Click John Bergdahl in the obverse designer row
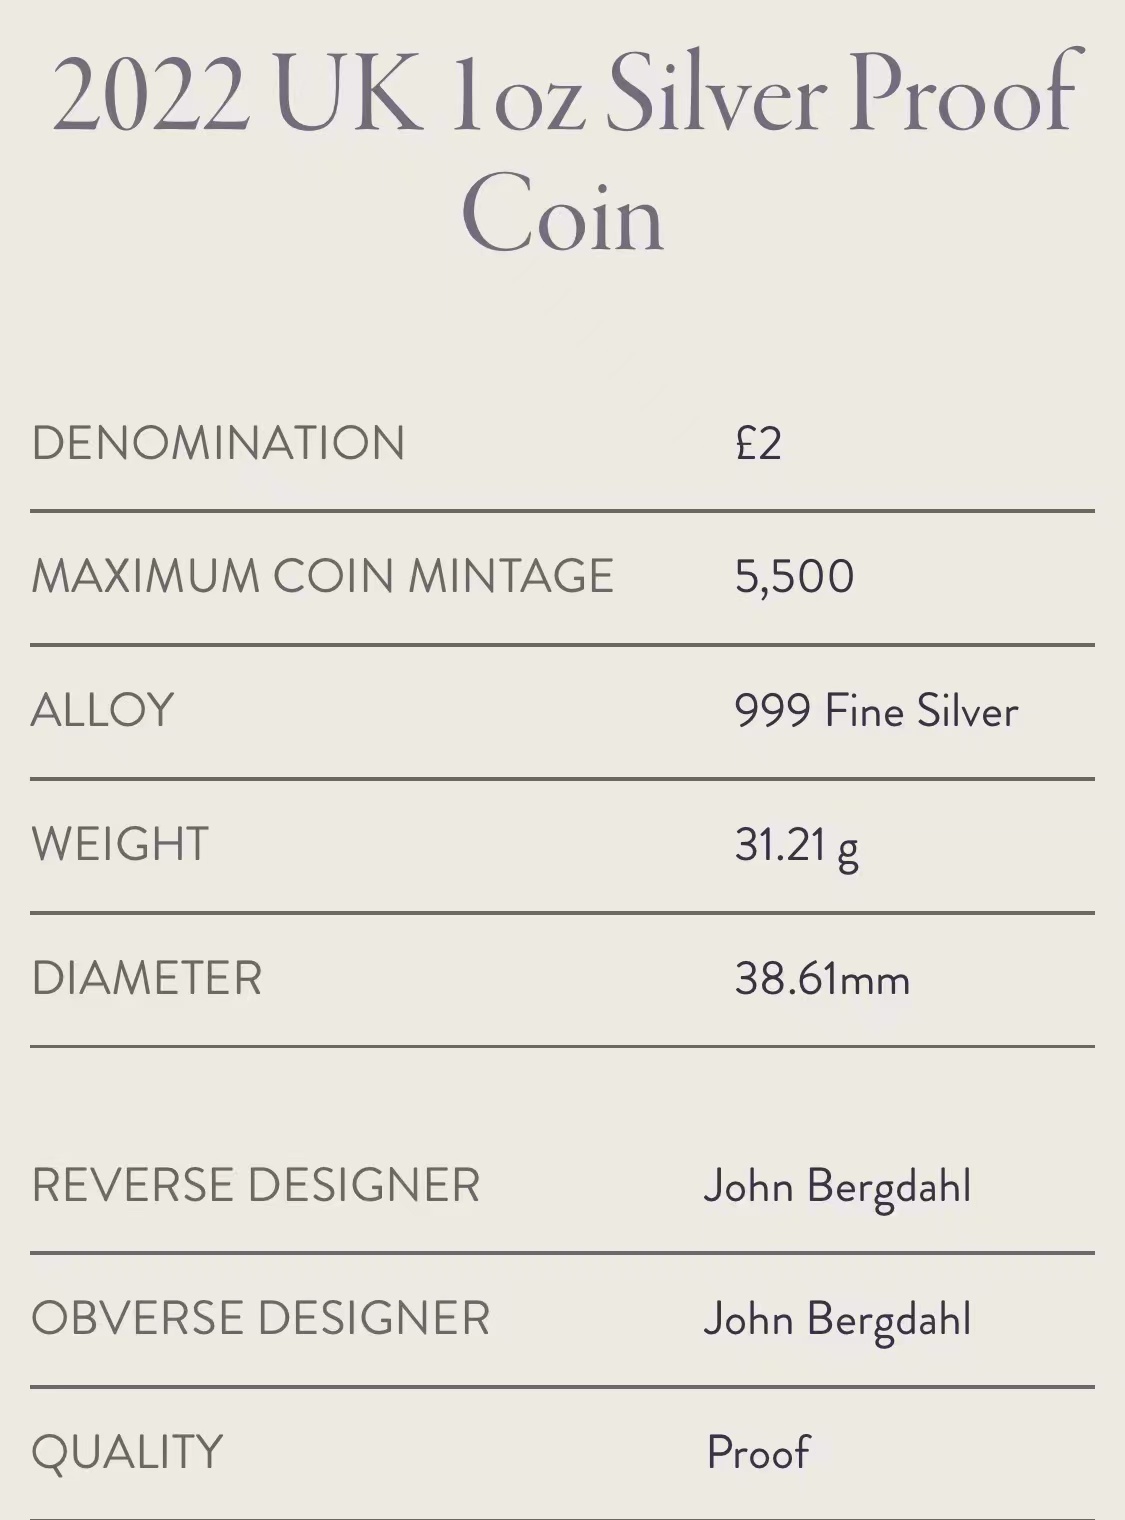This screenshot has height=1520, width=1125. click(837, 1320)
